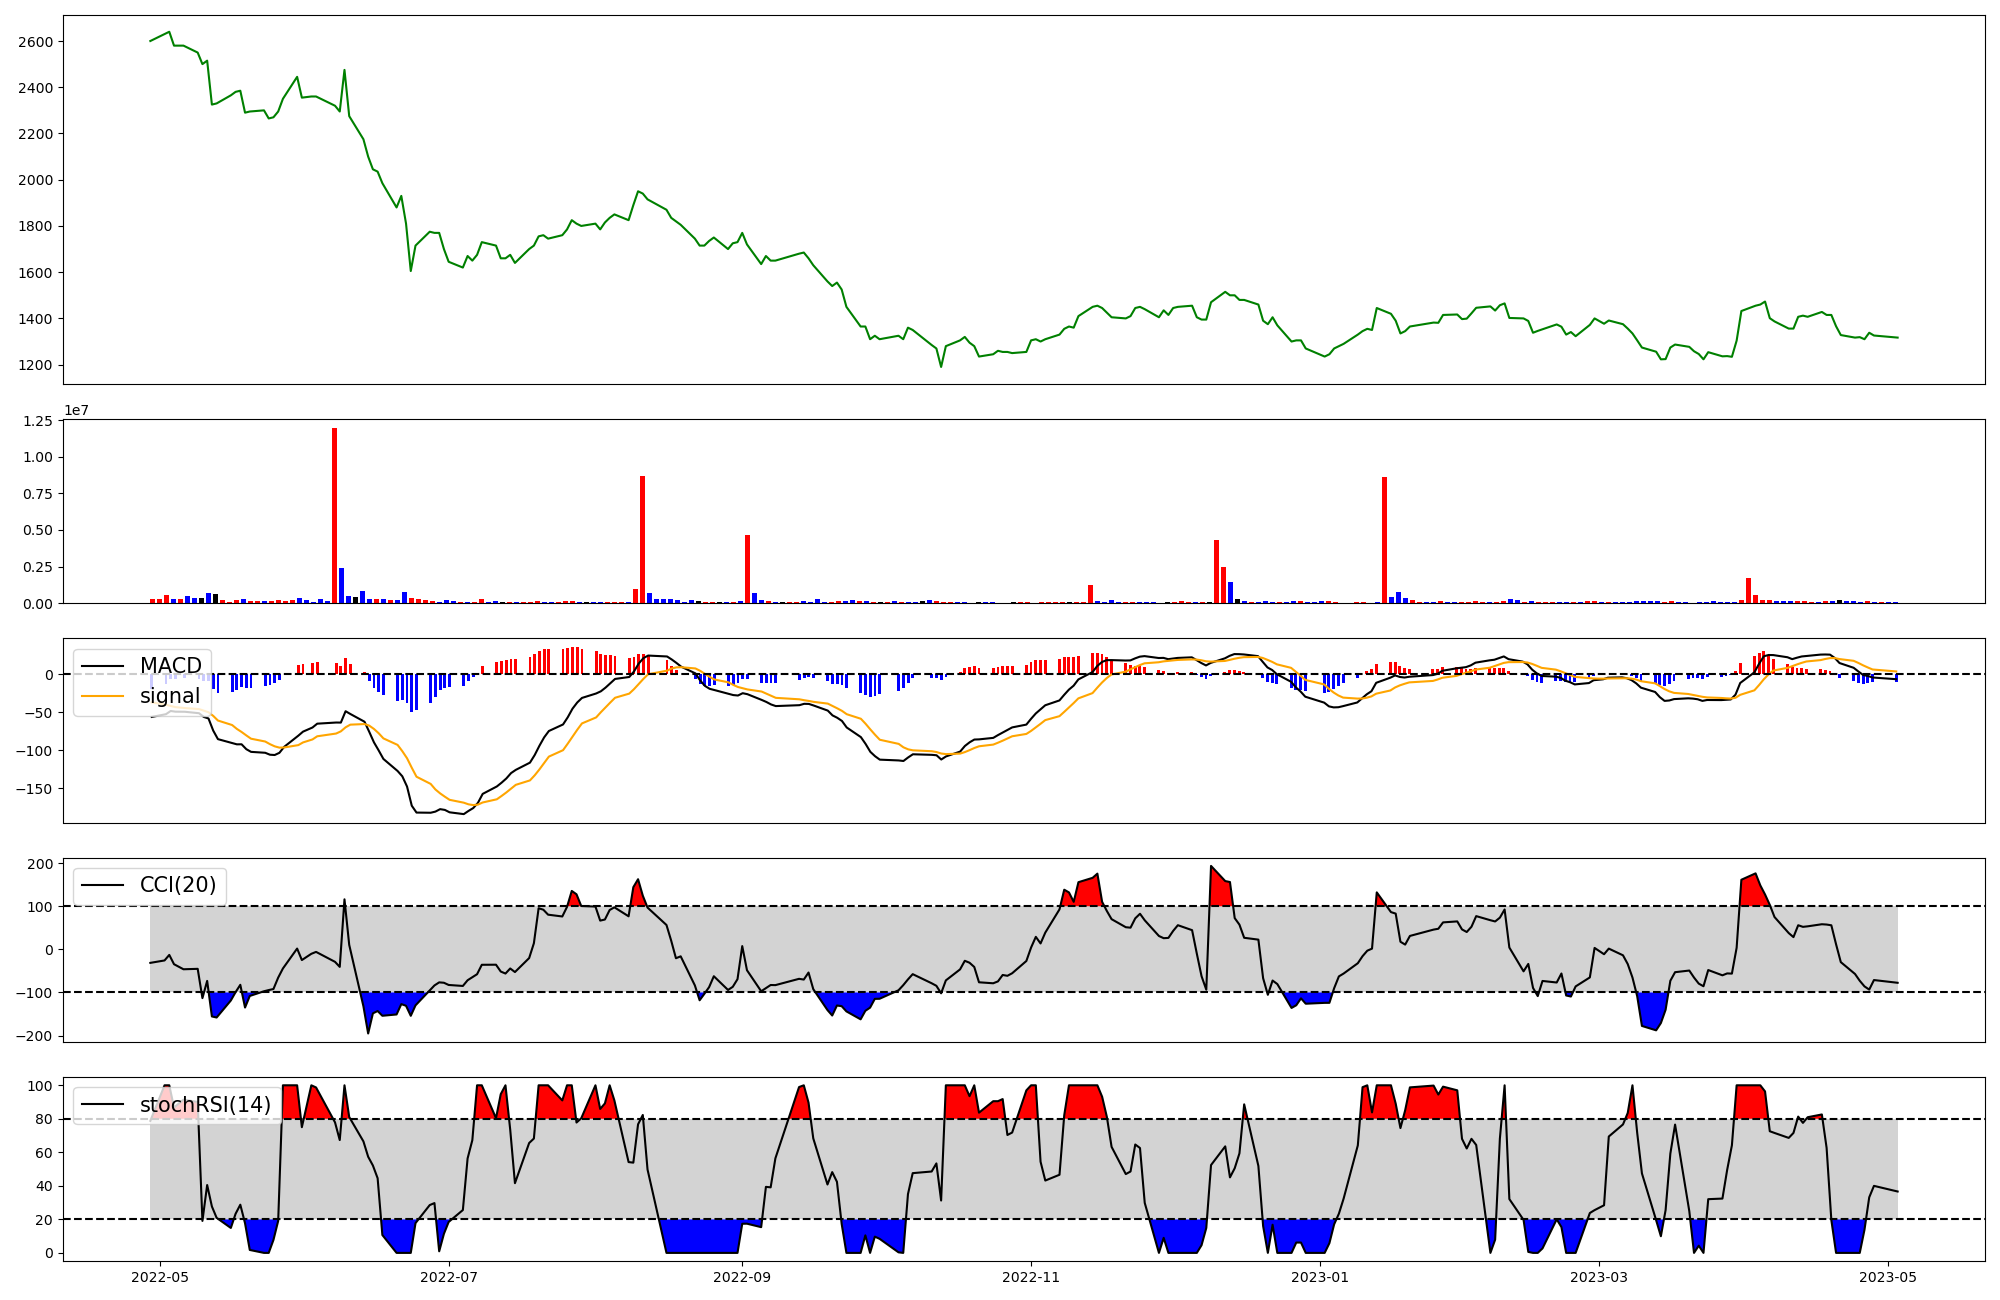Image resolution: width=2000 pixels, height=1300 pixels.
Task: Click the 2023-01 x-axis date label
Action: point(1320,1277)
